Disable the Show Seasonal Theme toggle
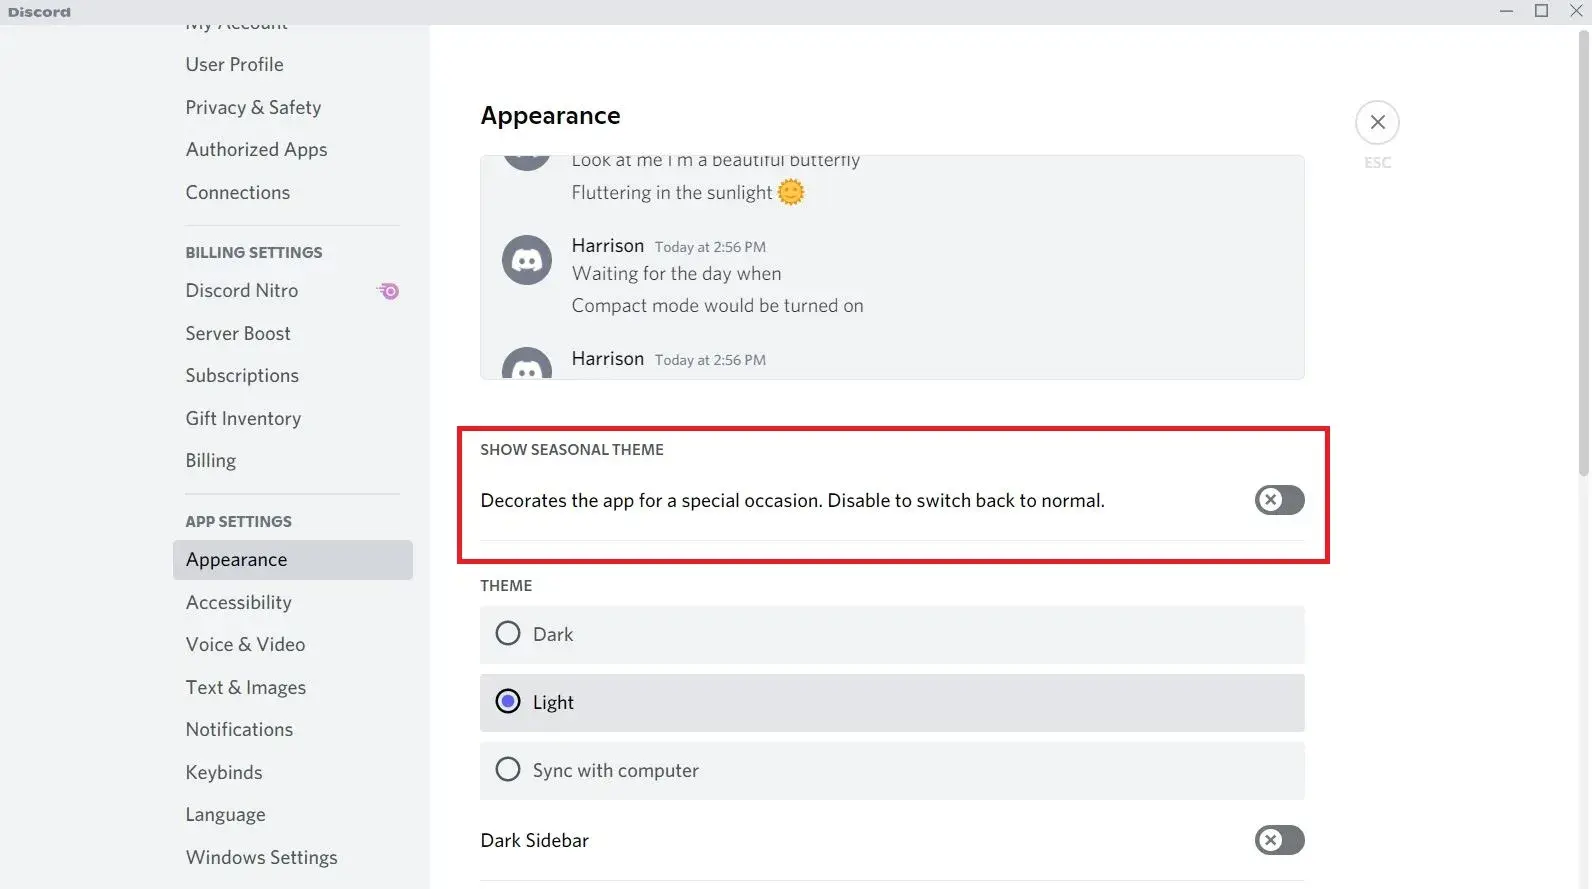 click(1279, 500)
